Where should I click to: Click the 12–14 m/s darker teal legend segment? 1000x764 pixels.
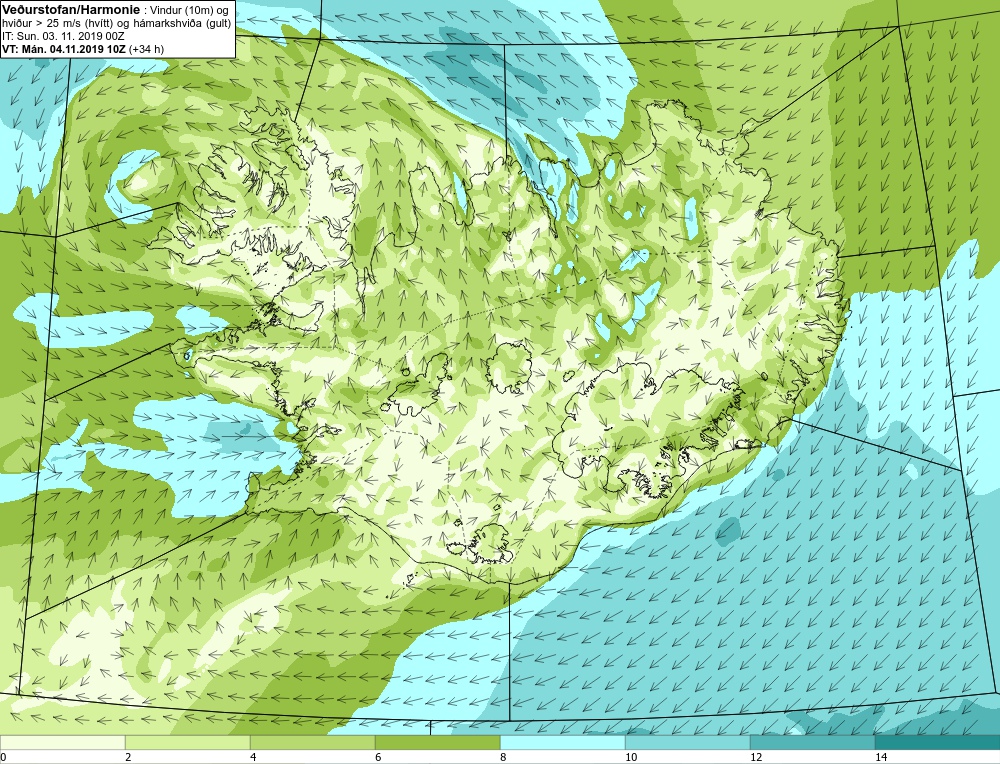(x=812, y=743)
